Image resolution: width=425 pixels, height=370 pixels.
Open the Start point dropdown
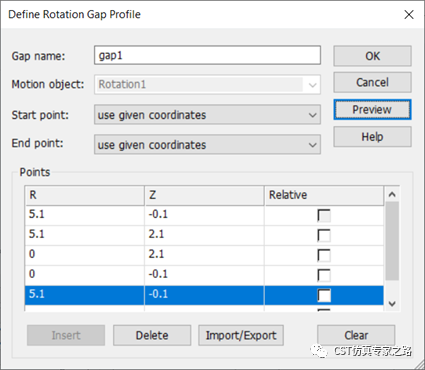coord(207,115)
